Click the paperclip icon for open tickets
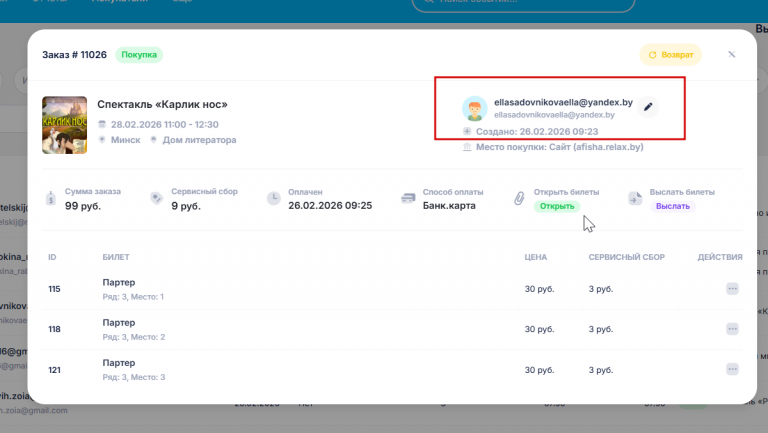Viewport: 768px width, 433px height. [x=519, y=198]
